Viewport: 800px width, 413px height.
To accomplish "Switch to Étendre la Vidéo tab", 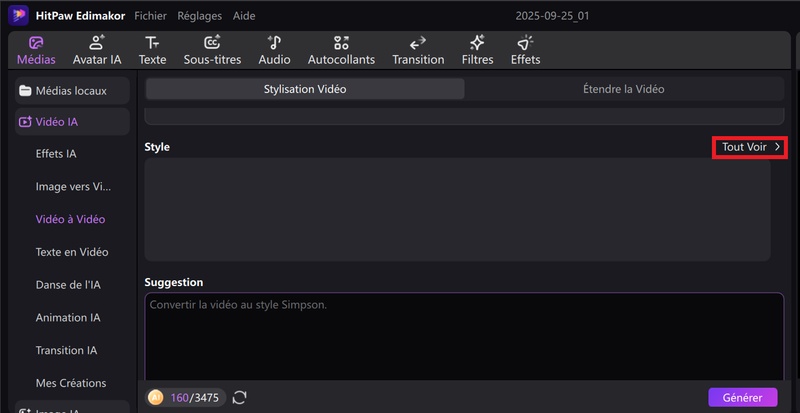I will click(x=623, y=89).
